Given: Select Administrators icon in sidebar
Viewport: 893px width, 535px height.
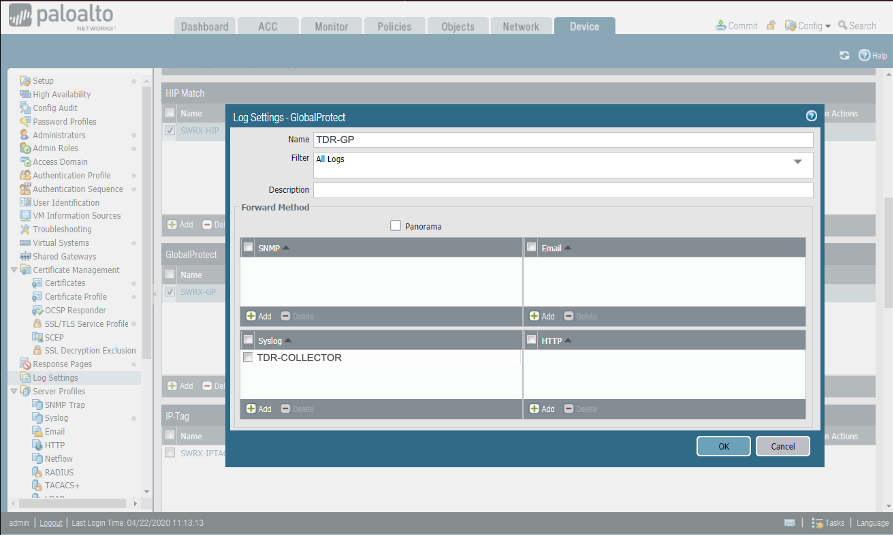Looking at the screenshot, I should [x=25, y=135].
